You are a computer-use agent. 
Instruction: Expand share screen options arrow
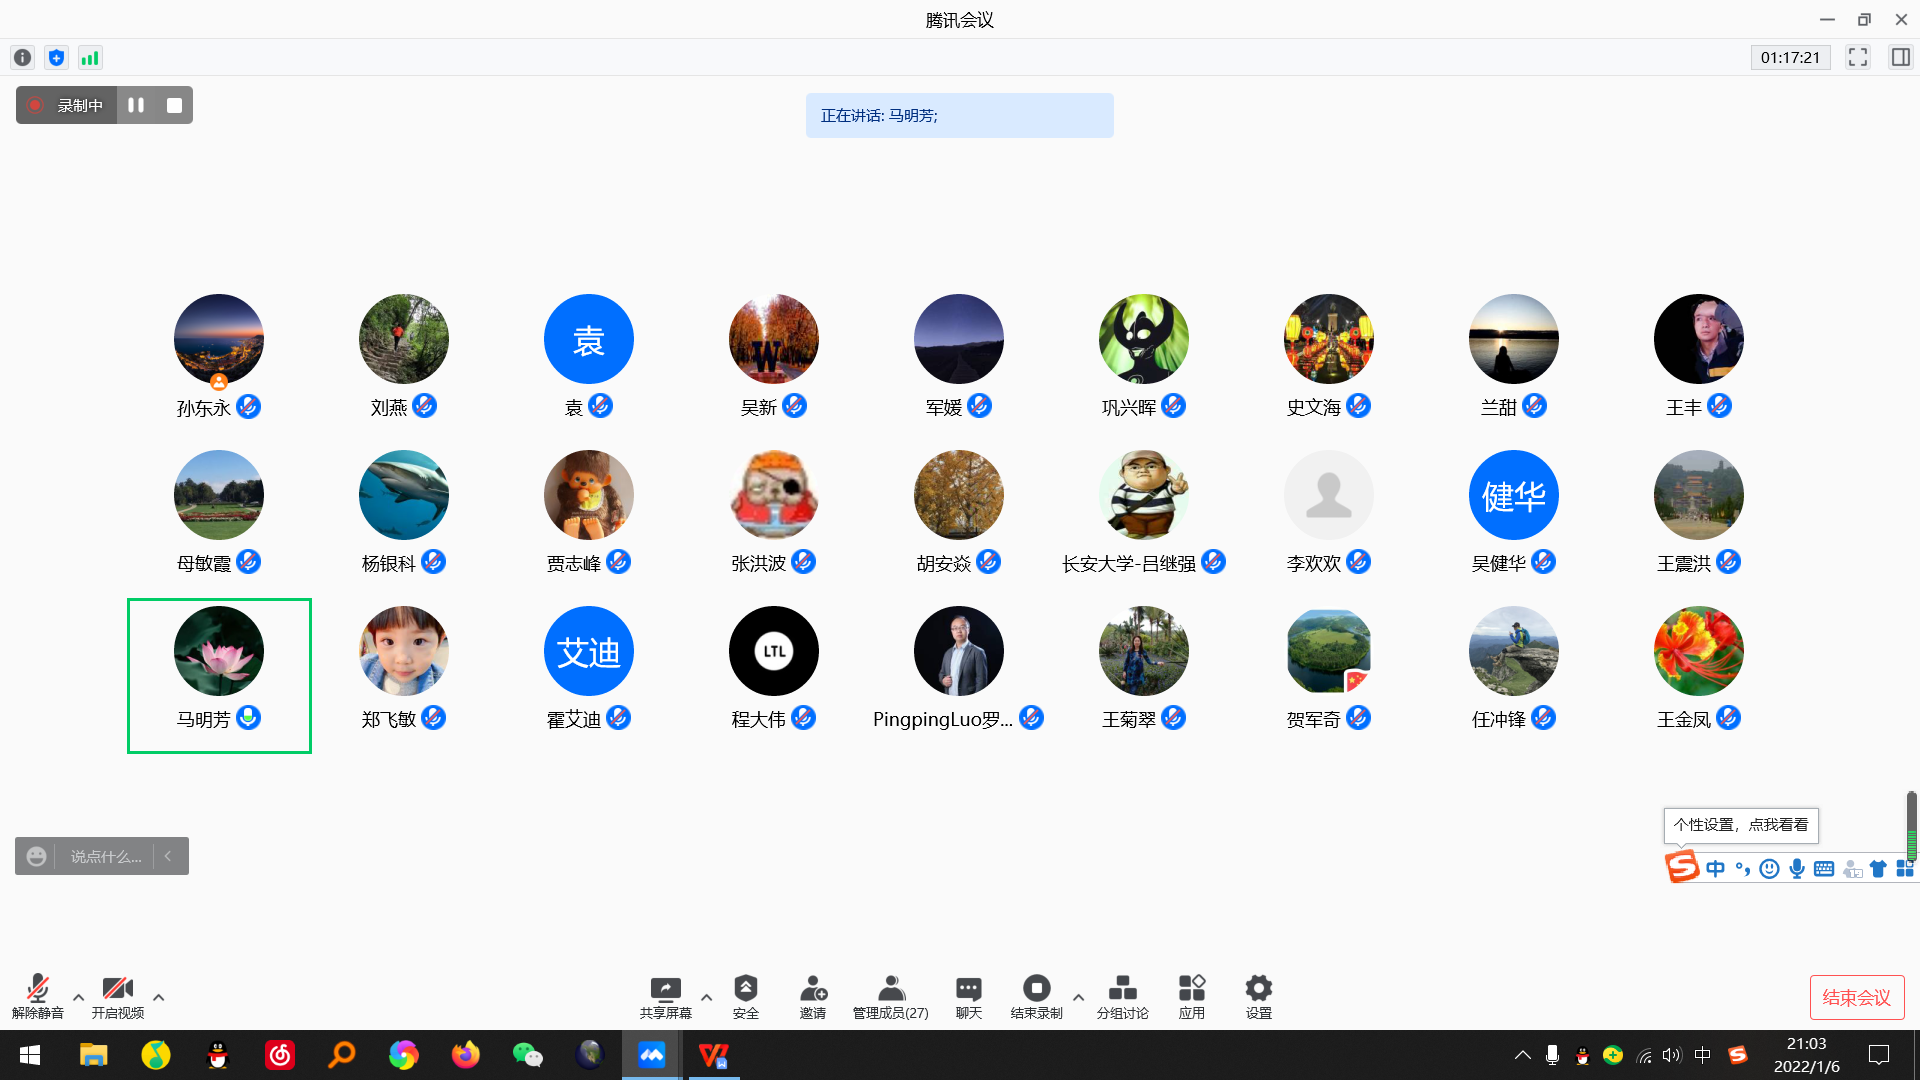(706, 997)
